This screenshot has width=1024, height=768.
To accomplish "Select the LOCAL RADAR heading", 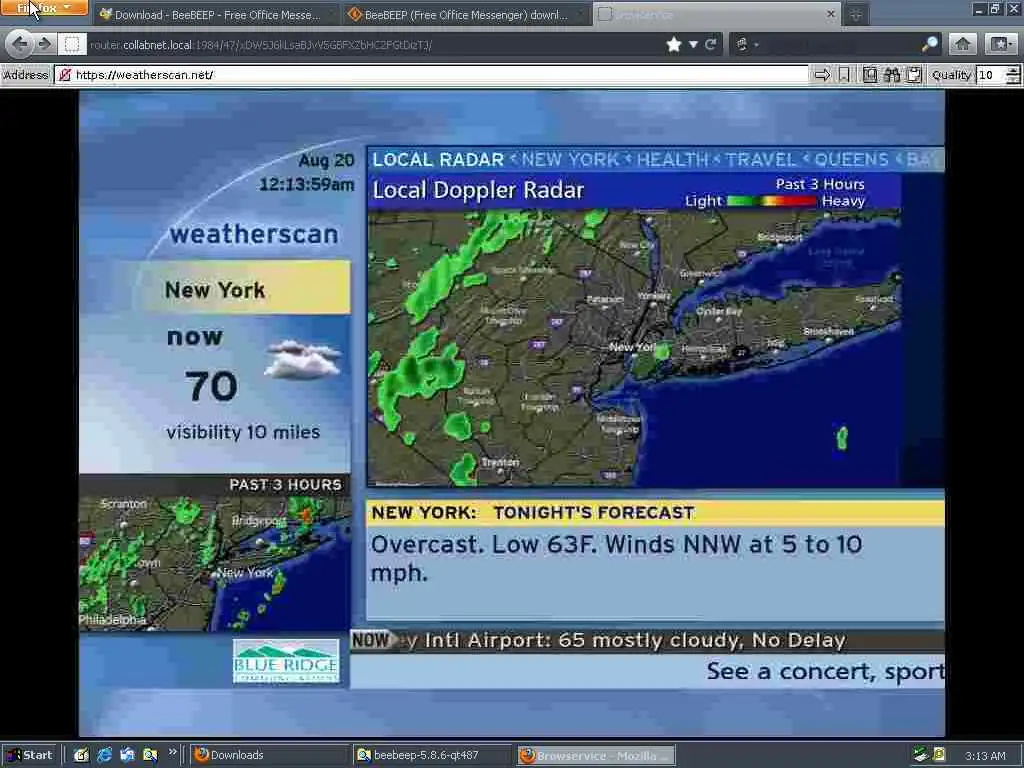I will [438, 160].
